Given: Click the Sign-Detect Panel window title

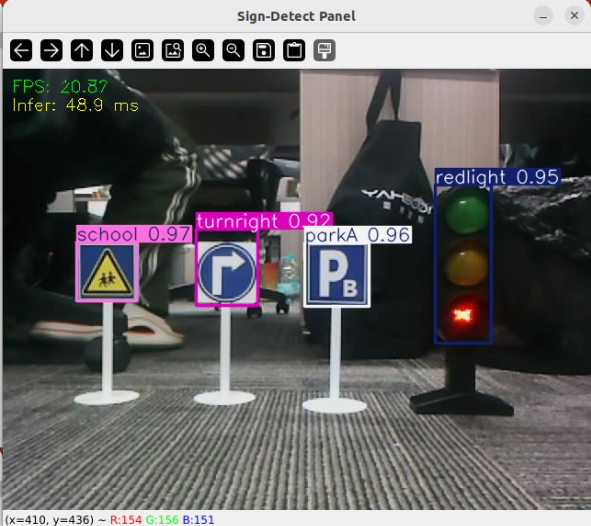Looking at the screenshot, I should tap(296, 16).
